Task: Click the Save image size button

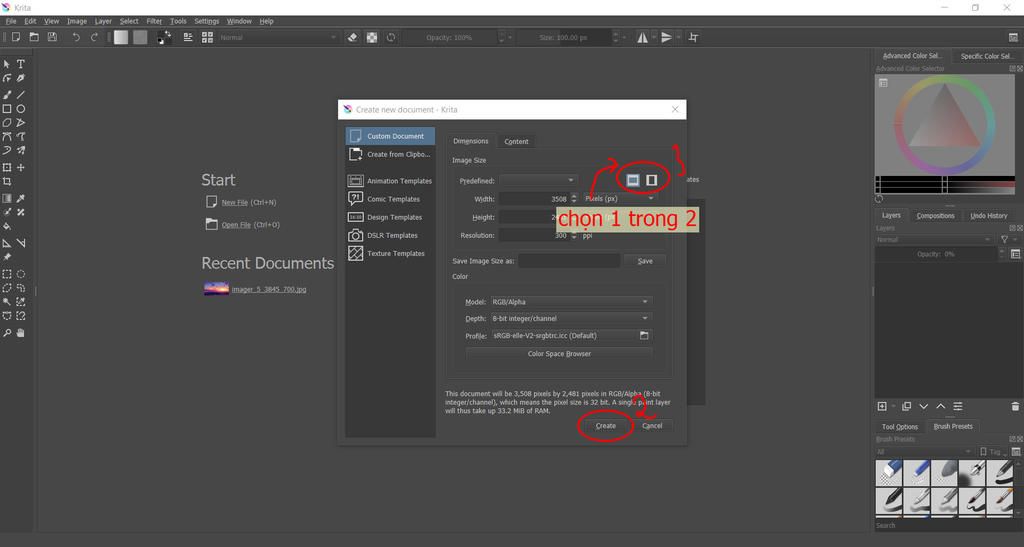Action: [x=645, y=260]
